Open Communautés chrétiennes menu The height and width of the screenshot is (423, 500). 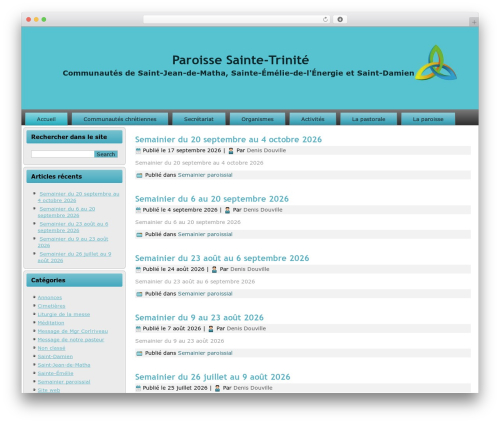tap(120, 119)
